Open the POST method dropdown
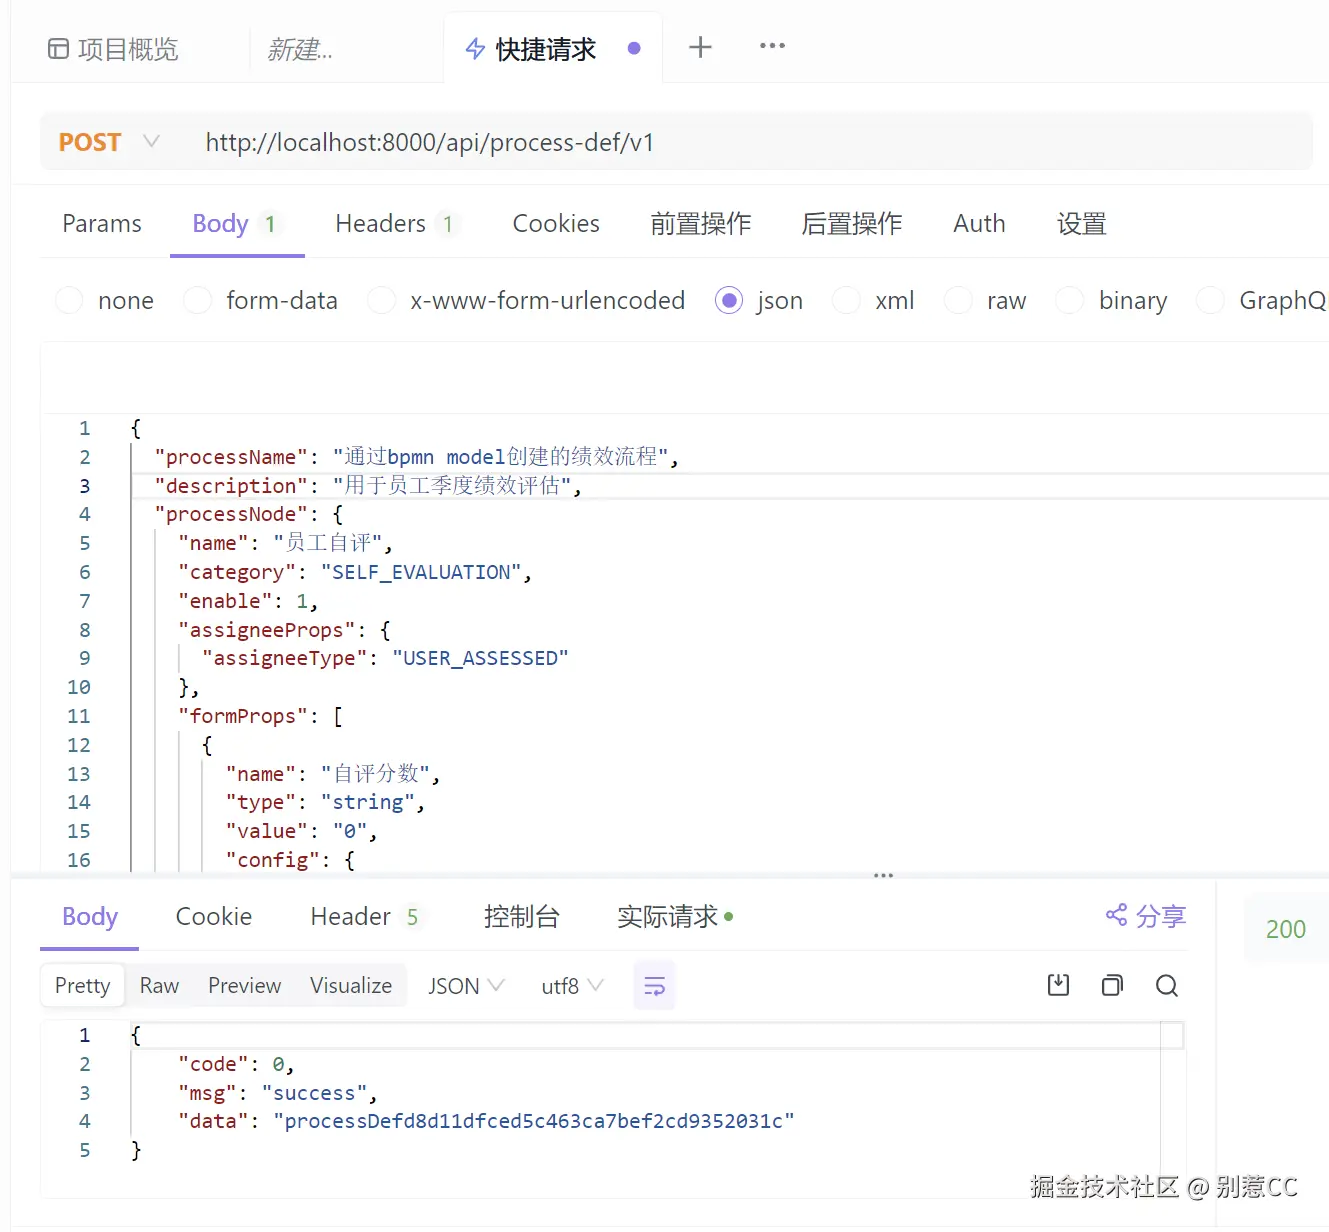The height and width of the screenshot is (1232, 1329). pyautogui.click(x=109, y=142)
